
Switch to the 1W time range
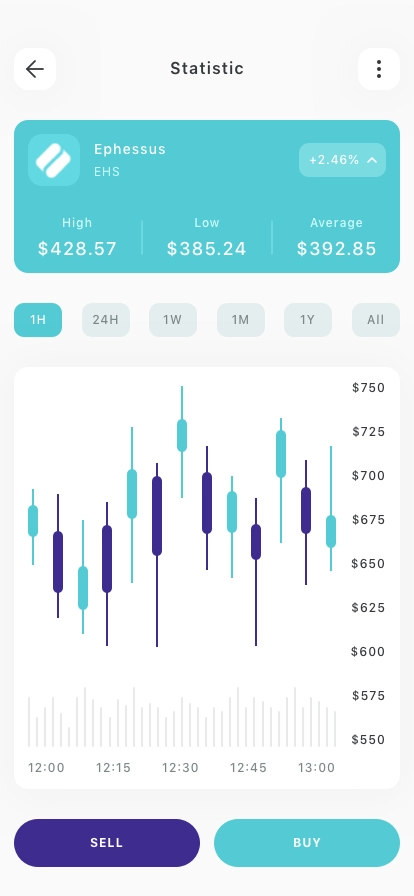click(173, 319)
